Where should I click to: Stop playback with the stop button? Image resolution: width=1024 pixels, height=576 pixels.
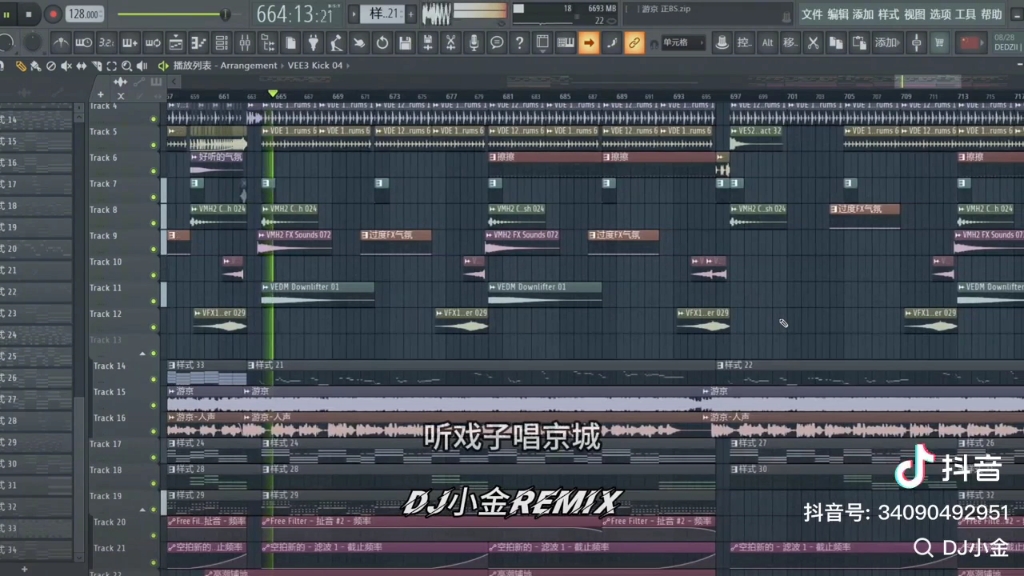pos(29,14)
